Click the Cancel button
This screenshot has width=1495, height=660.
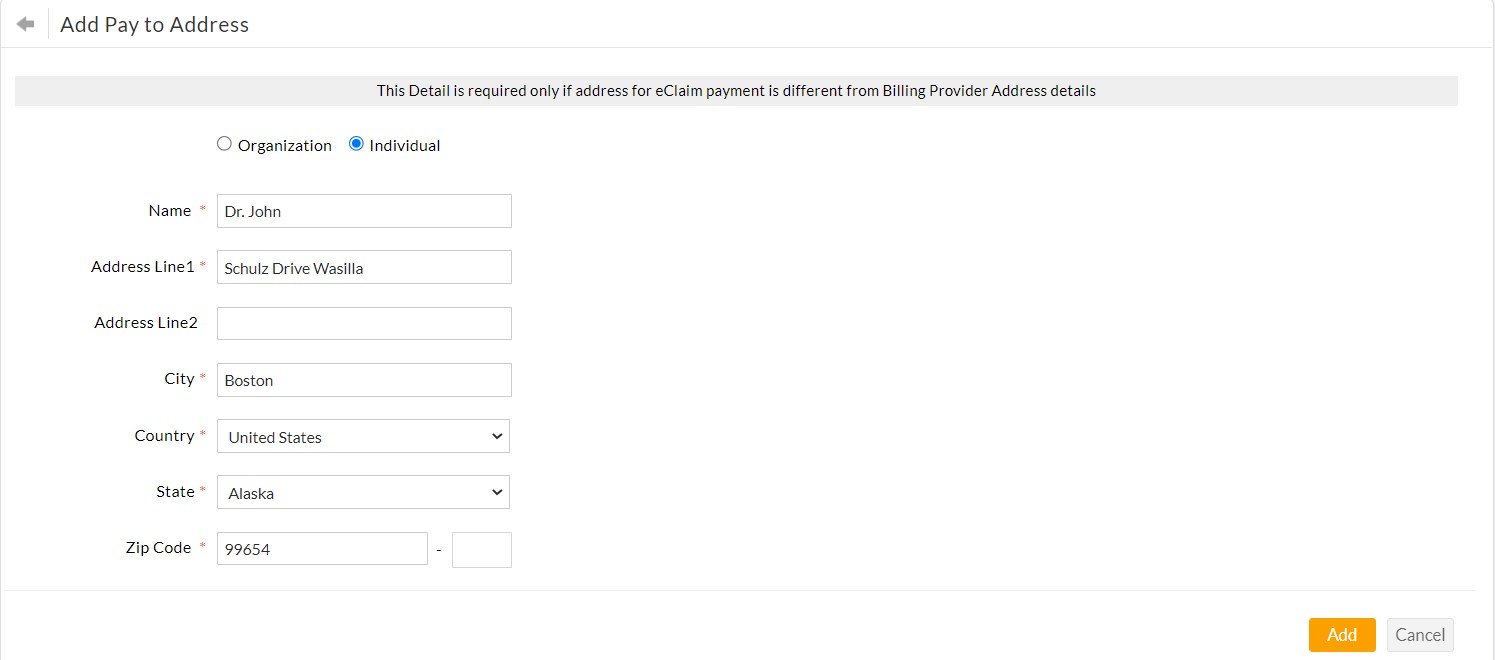(1420, 634)
